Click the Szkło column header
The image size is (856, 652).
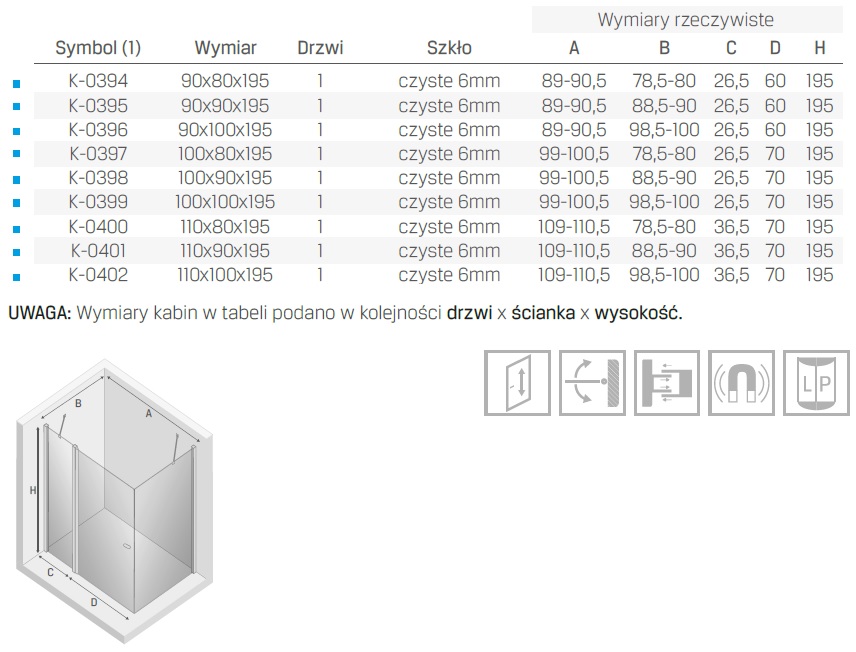449,47
